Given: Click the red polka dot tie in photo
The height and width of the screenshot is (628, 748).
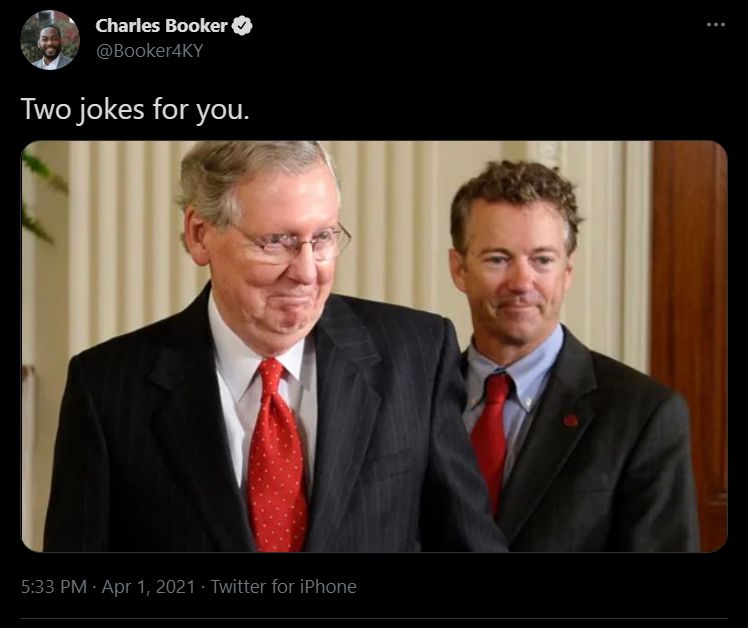Looking at the screenshot, I should 277,458.
